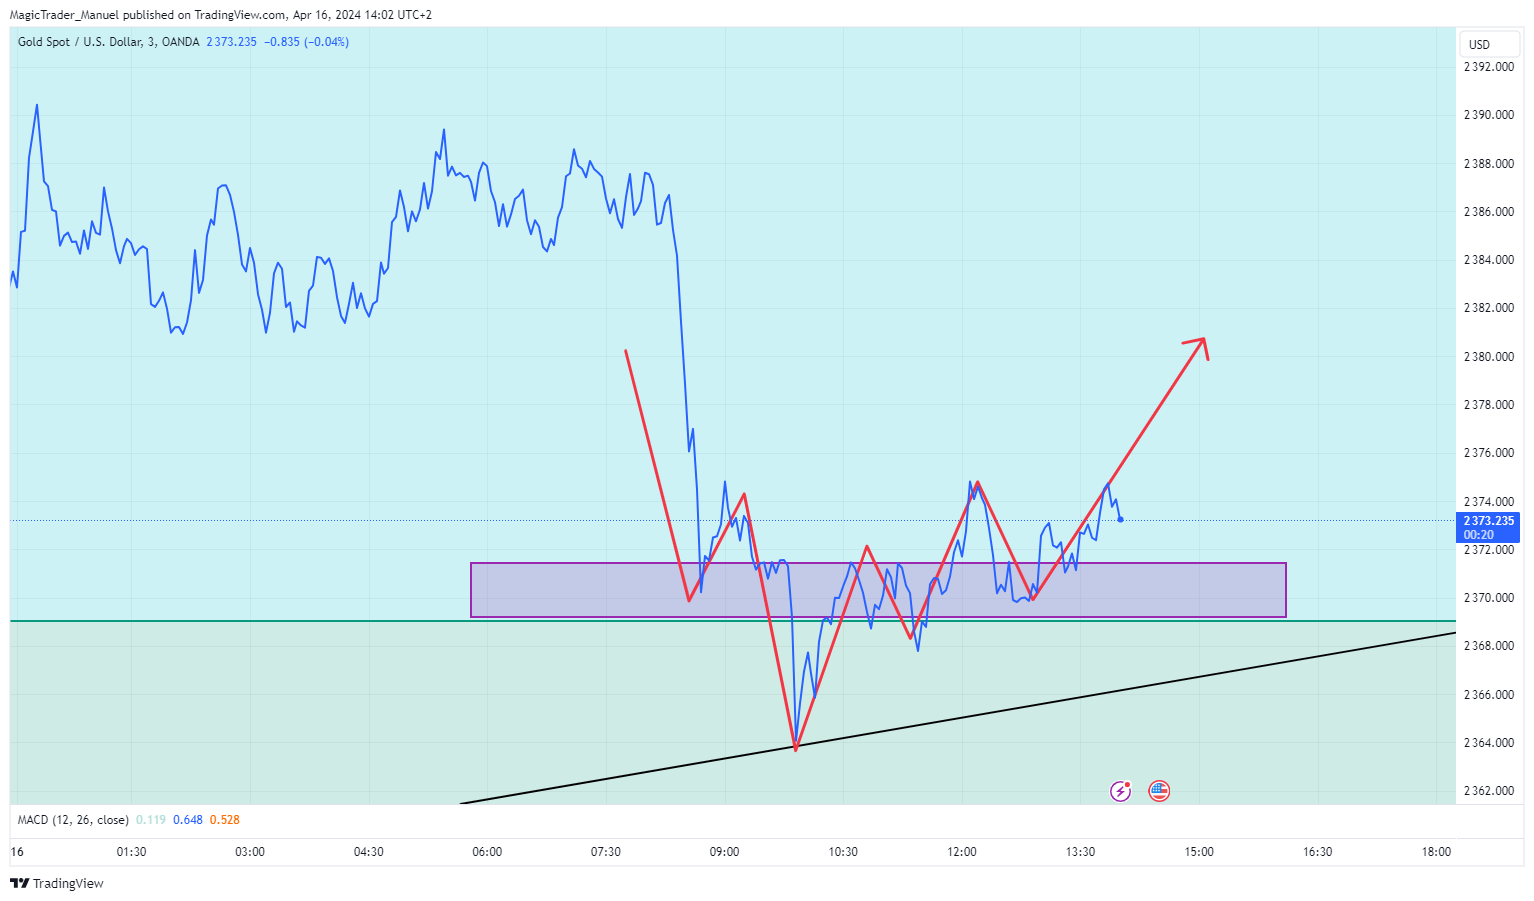The image size is (1534, 901).
Task: Click the 2392.000 price axis label
Action: coord(1489,67)
